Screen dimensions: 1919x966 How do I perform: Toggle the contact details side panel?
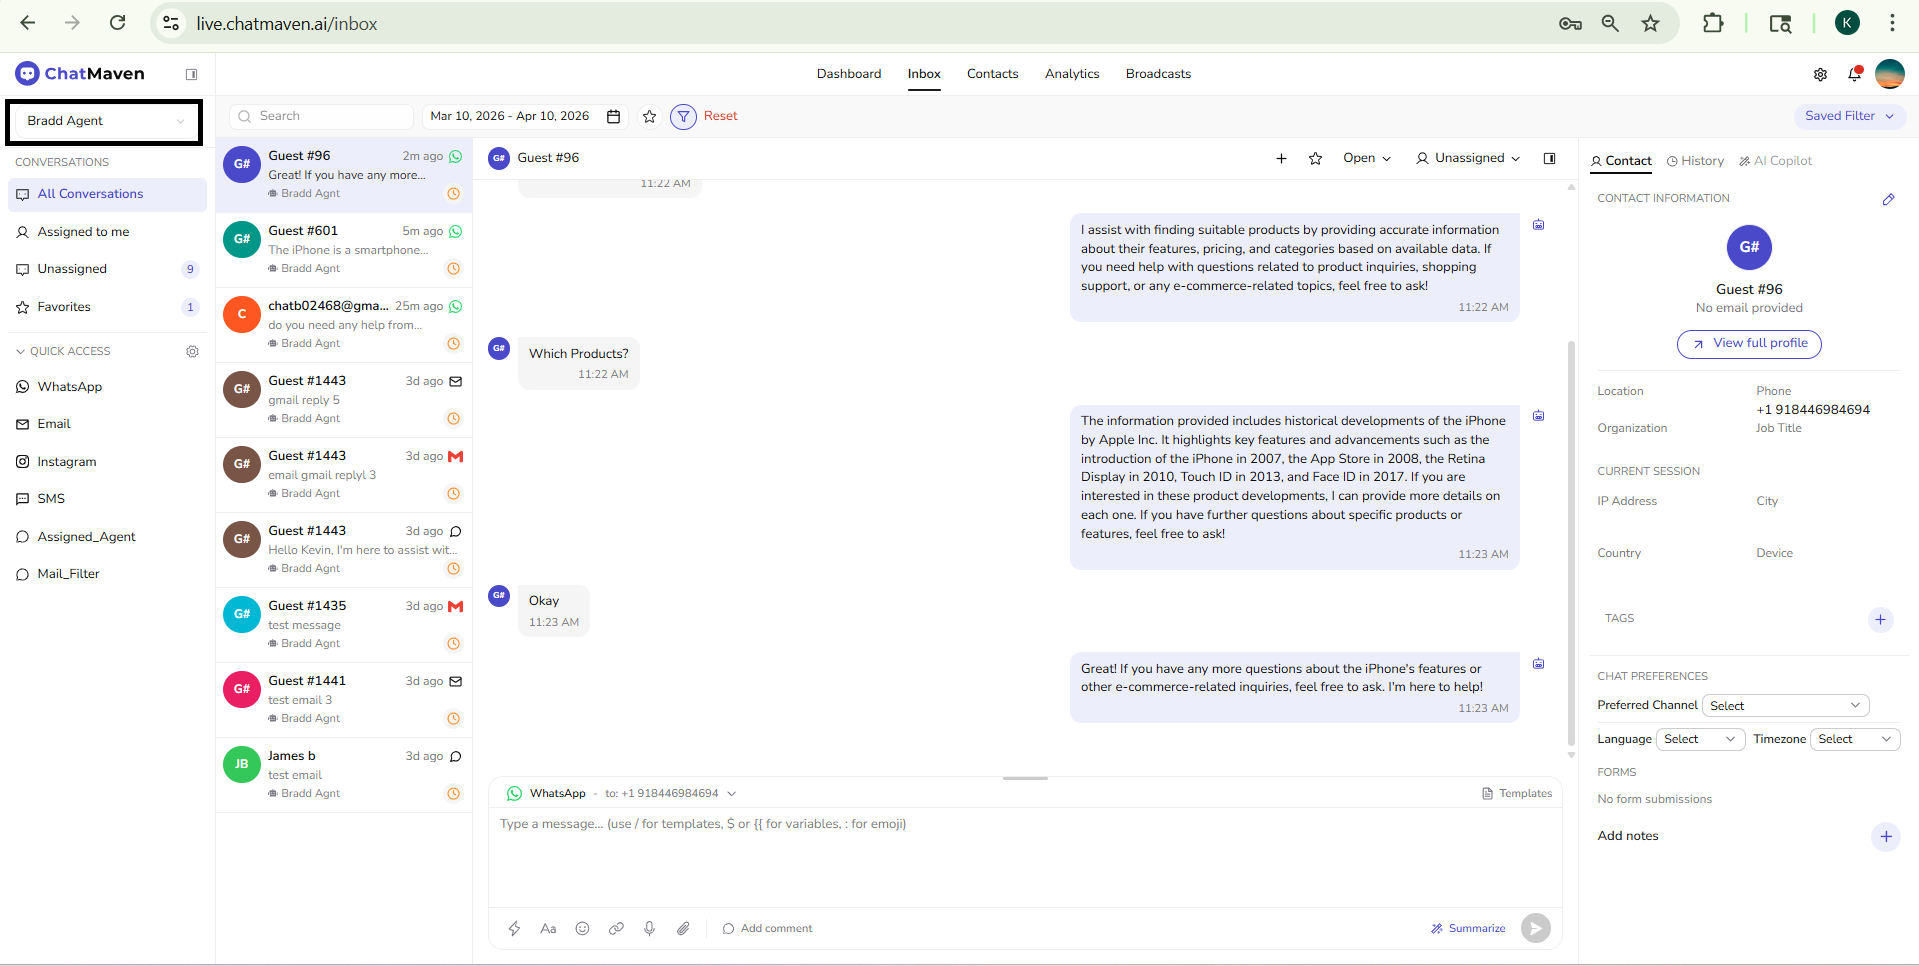tap(1549, 158)
